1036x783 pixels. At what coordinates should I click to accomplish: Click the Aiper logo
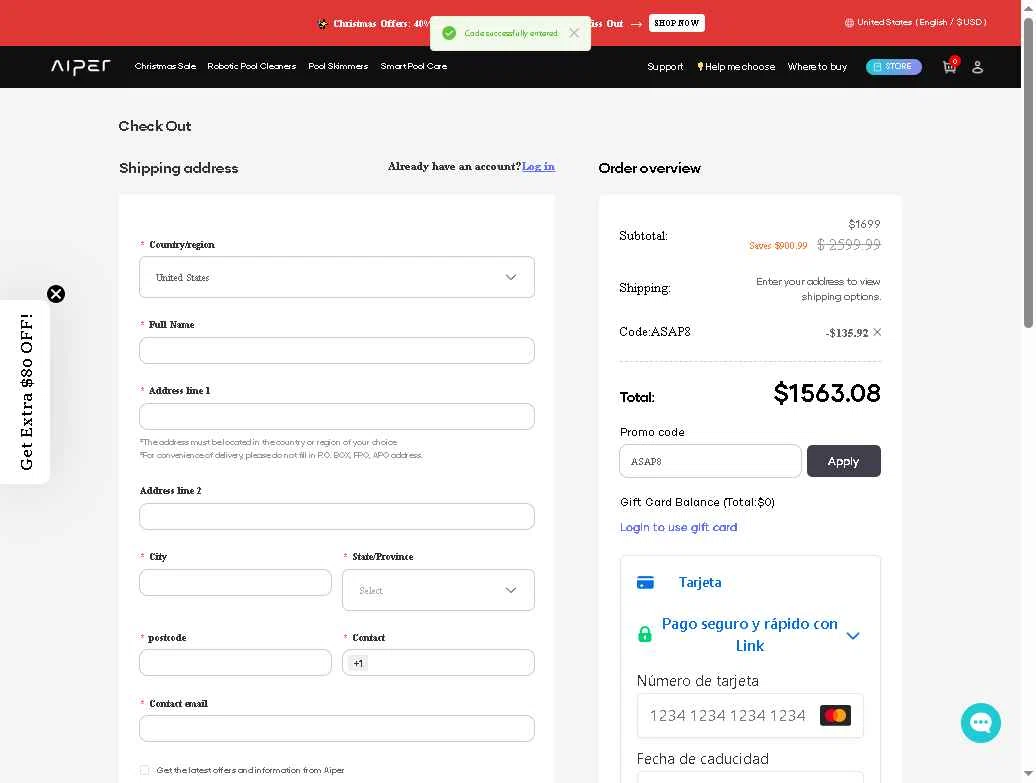click(81, 66)
